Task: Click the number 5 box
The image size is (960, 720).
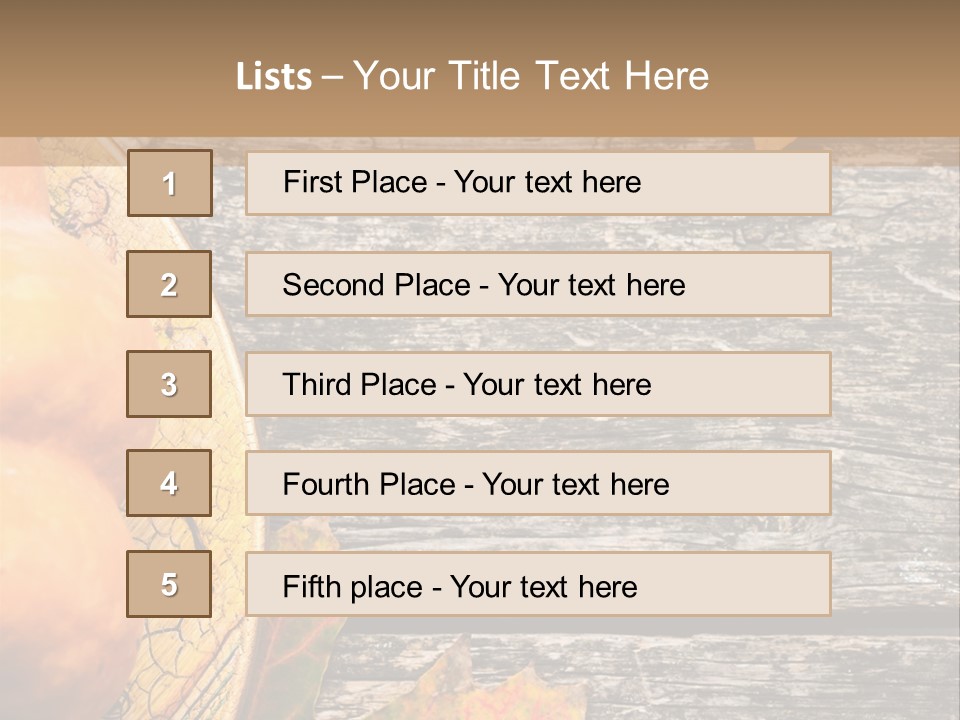Action: pyautogui.click(x=169, y=584)
